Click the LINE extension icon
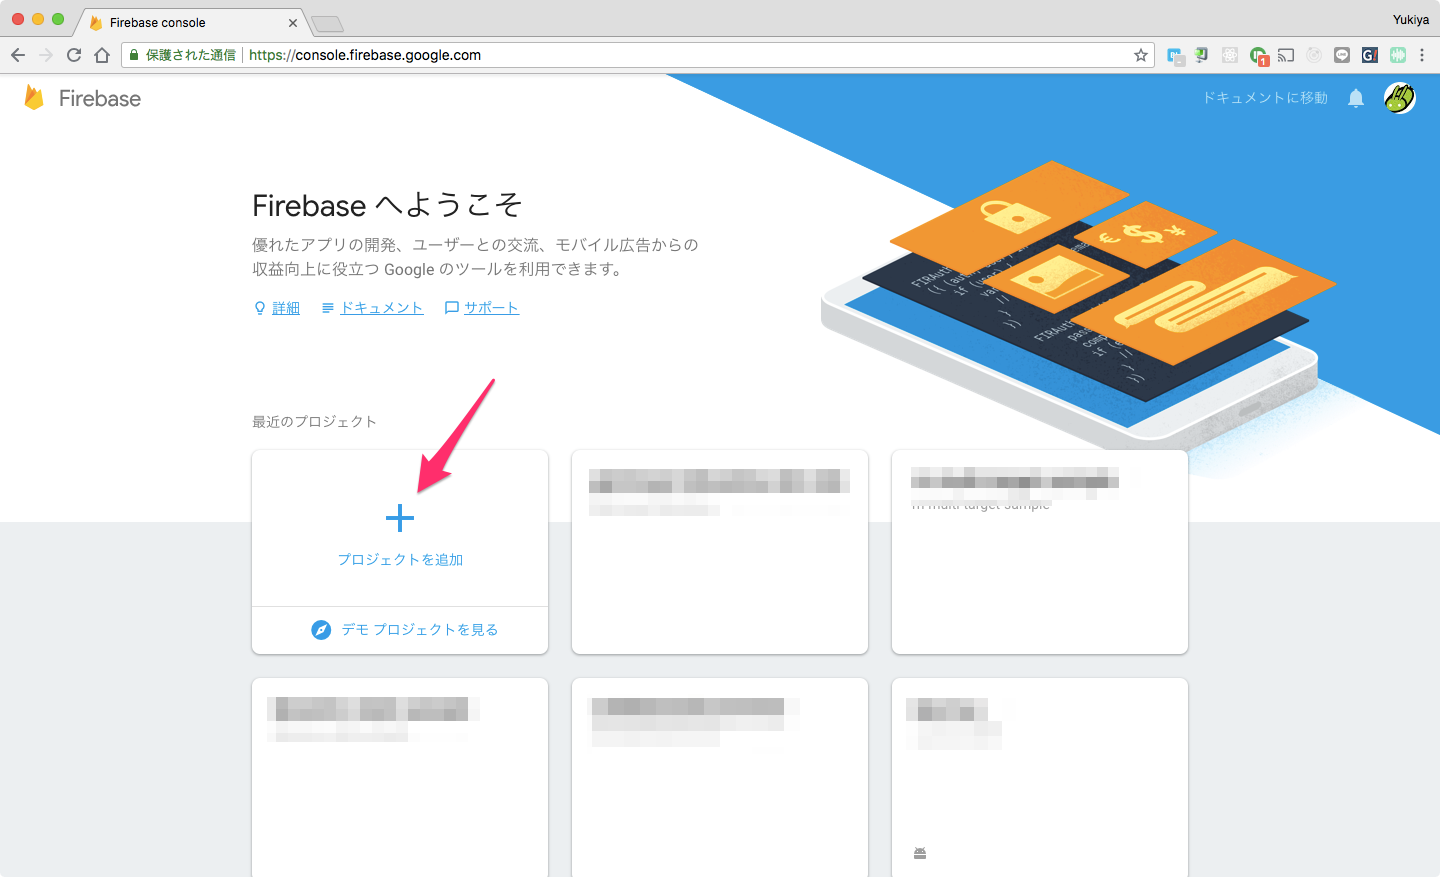 pos(1342,55)
